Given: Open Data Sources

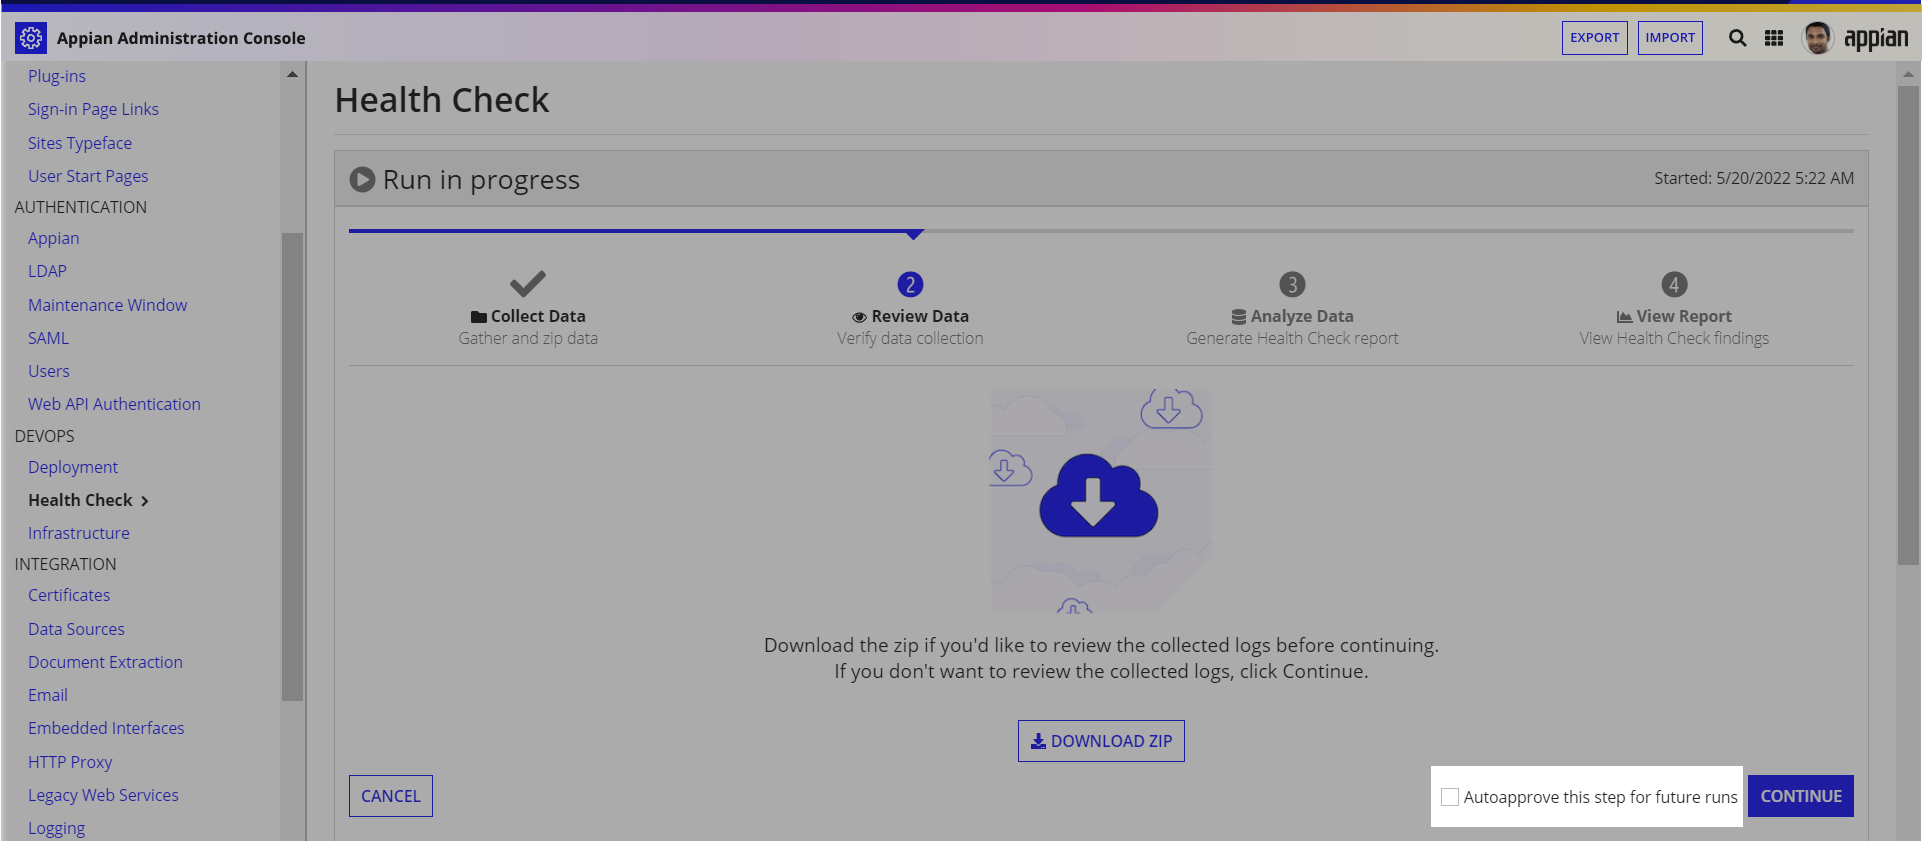Looking at the screenshot, I should (x=76, y=629).
